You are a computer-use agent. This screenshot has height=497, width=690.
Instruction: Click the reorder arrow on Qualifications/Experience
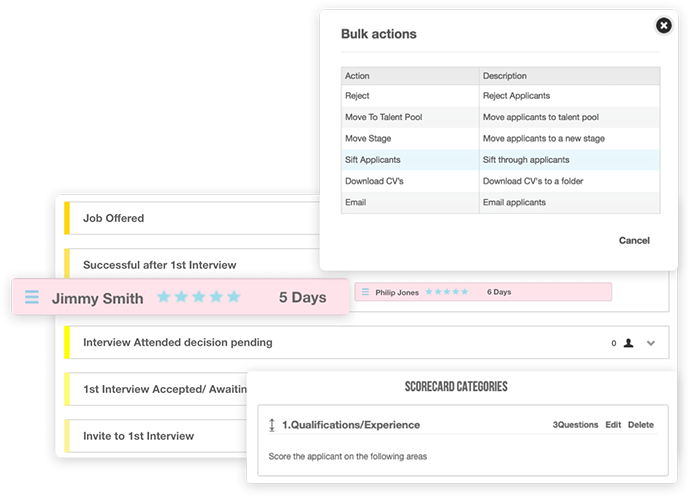click(x=272, y=425)
